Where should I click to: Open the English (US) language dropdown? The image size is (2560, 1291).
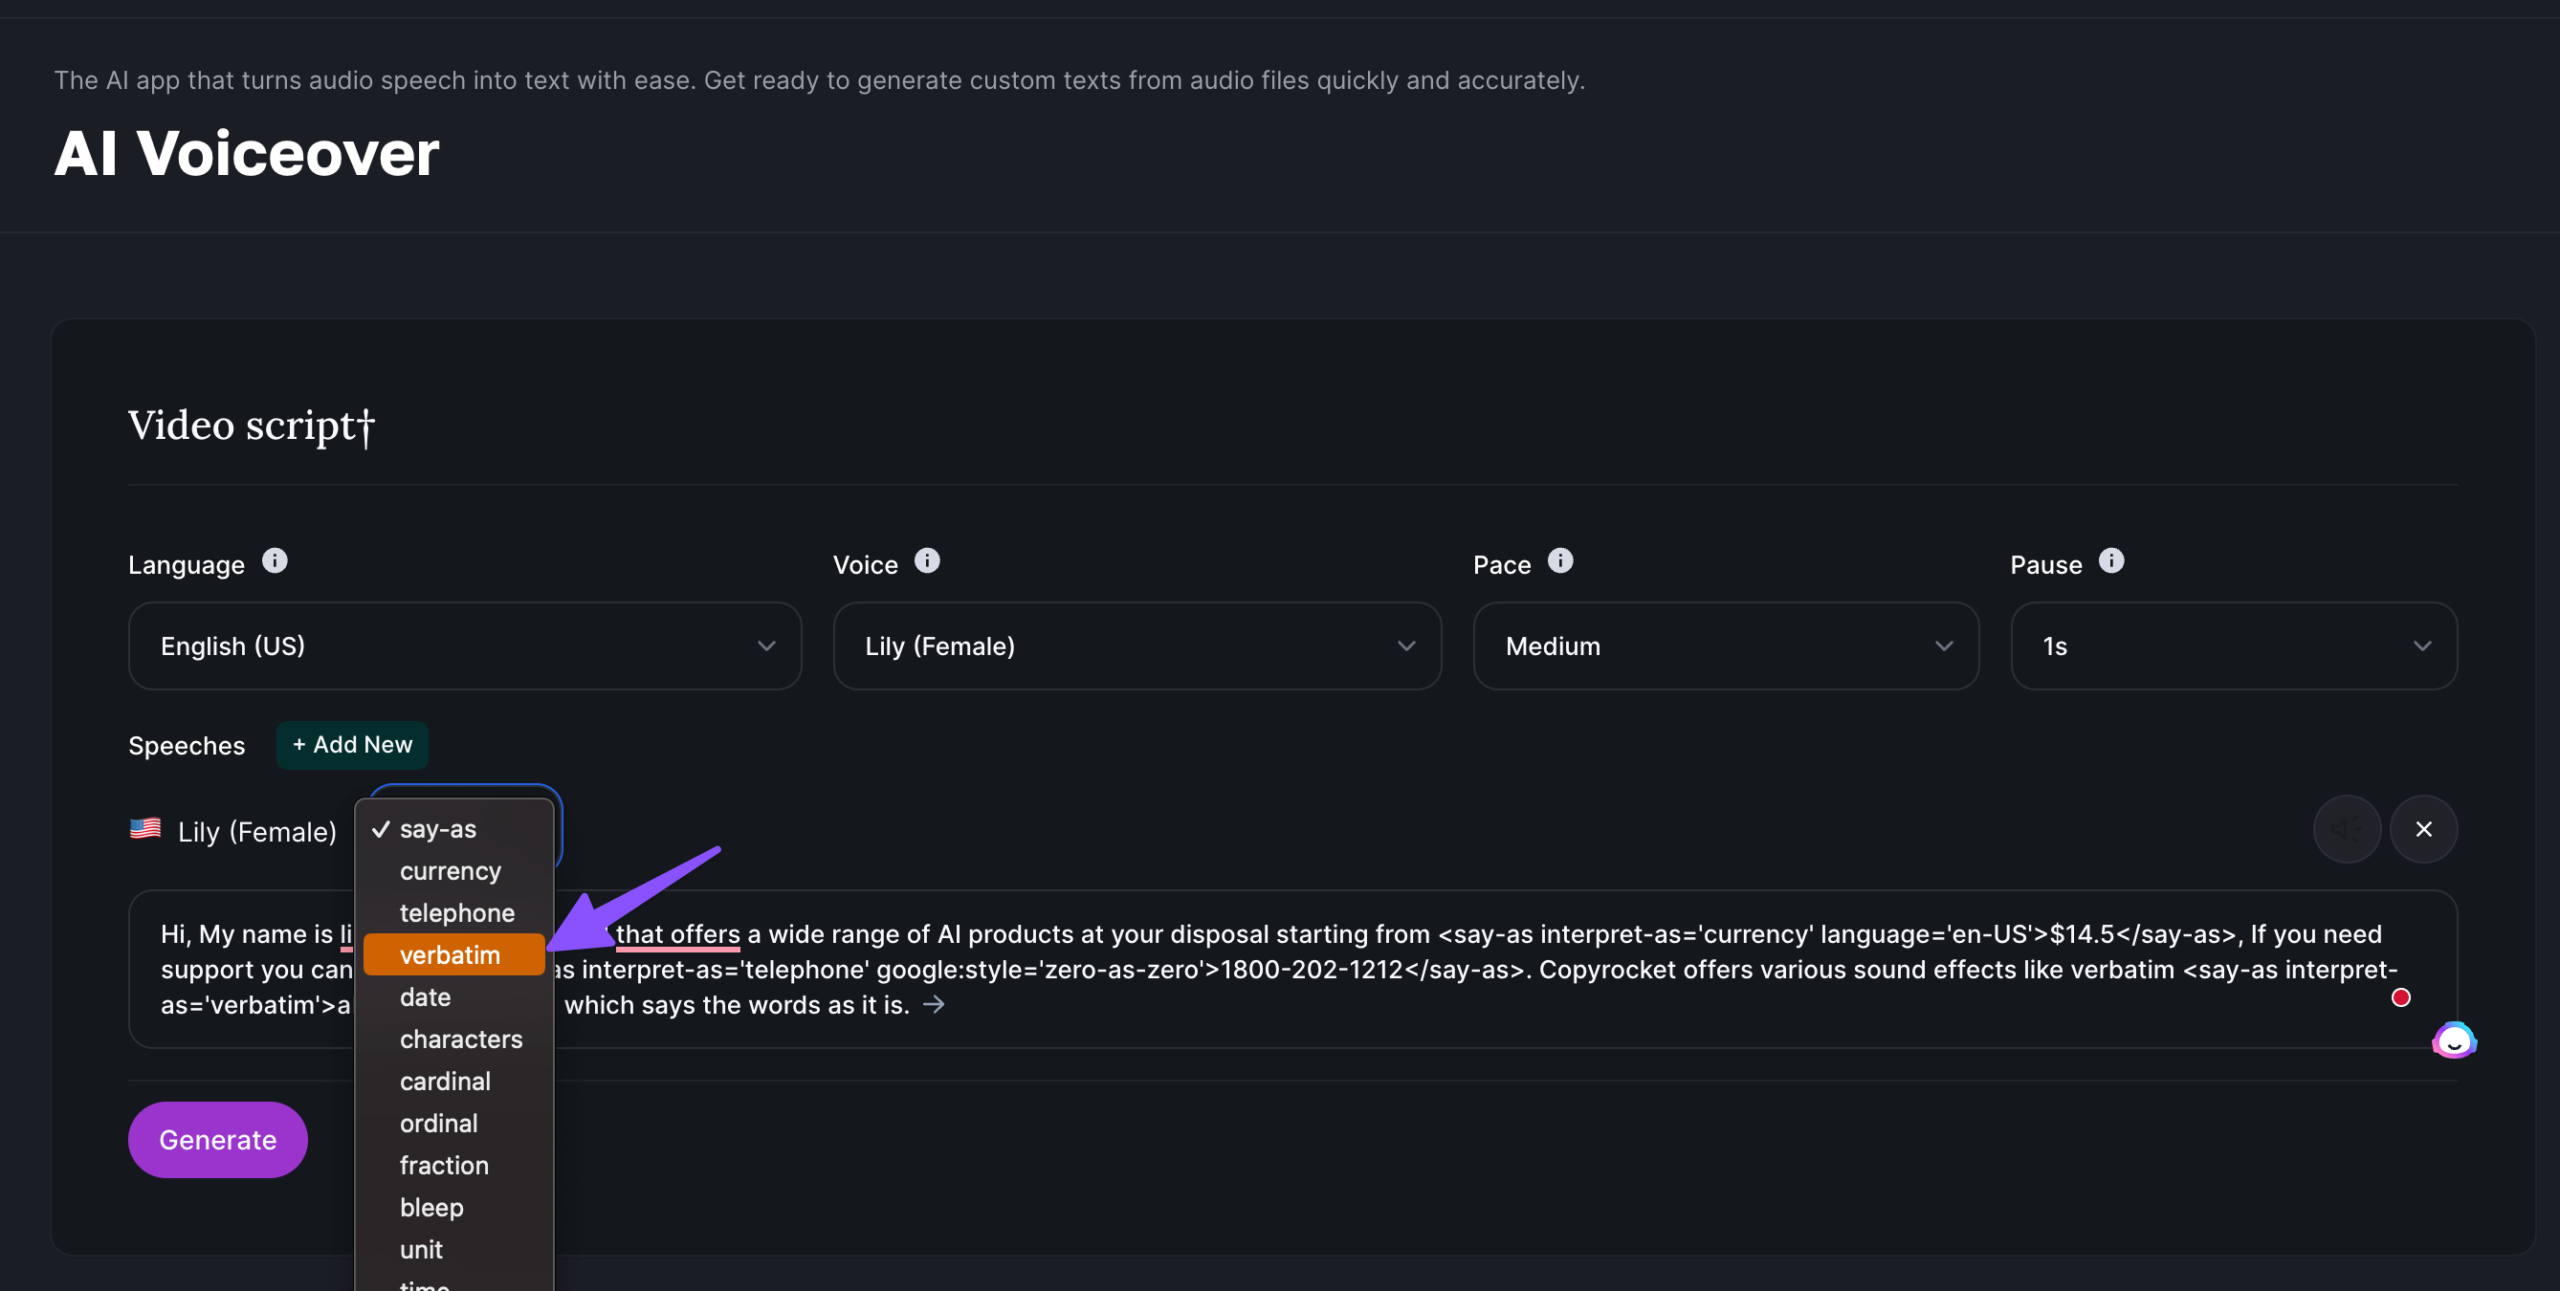(x=465, y=646)
